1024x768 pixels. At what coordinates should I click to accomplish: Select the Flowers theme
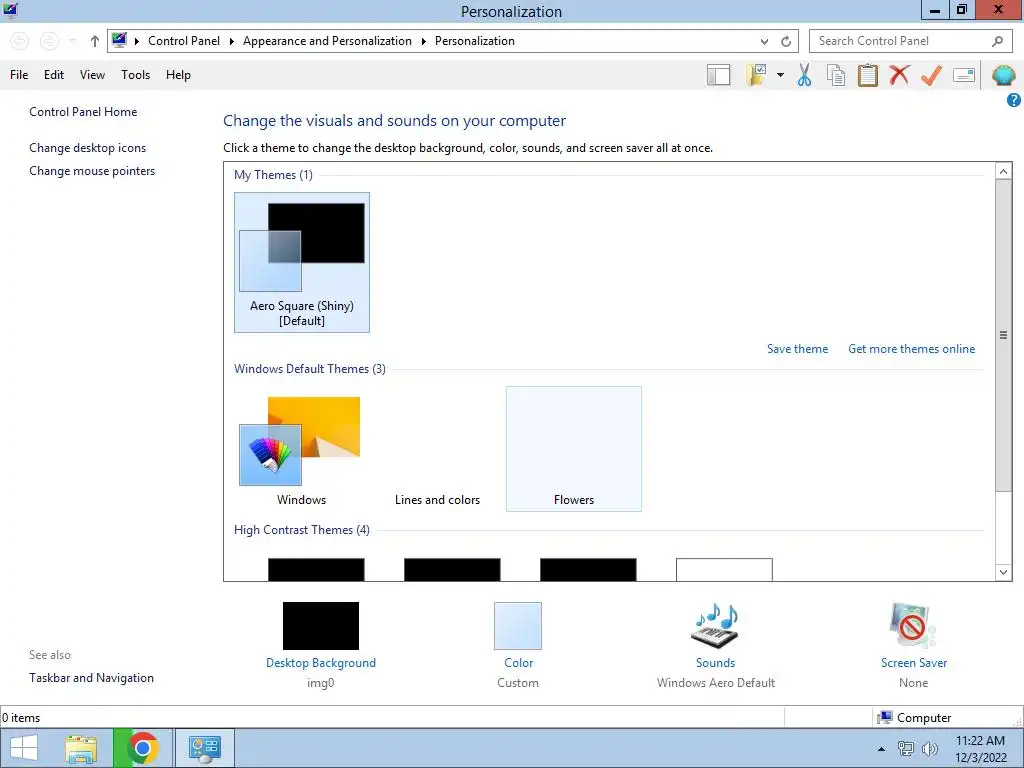(x=573, y=449)
